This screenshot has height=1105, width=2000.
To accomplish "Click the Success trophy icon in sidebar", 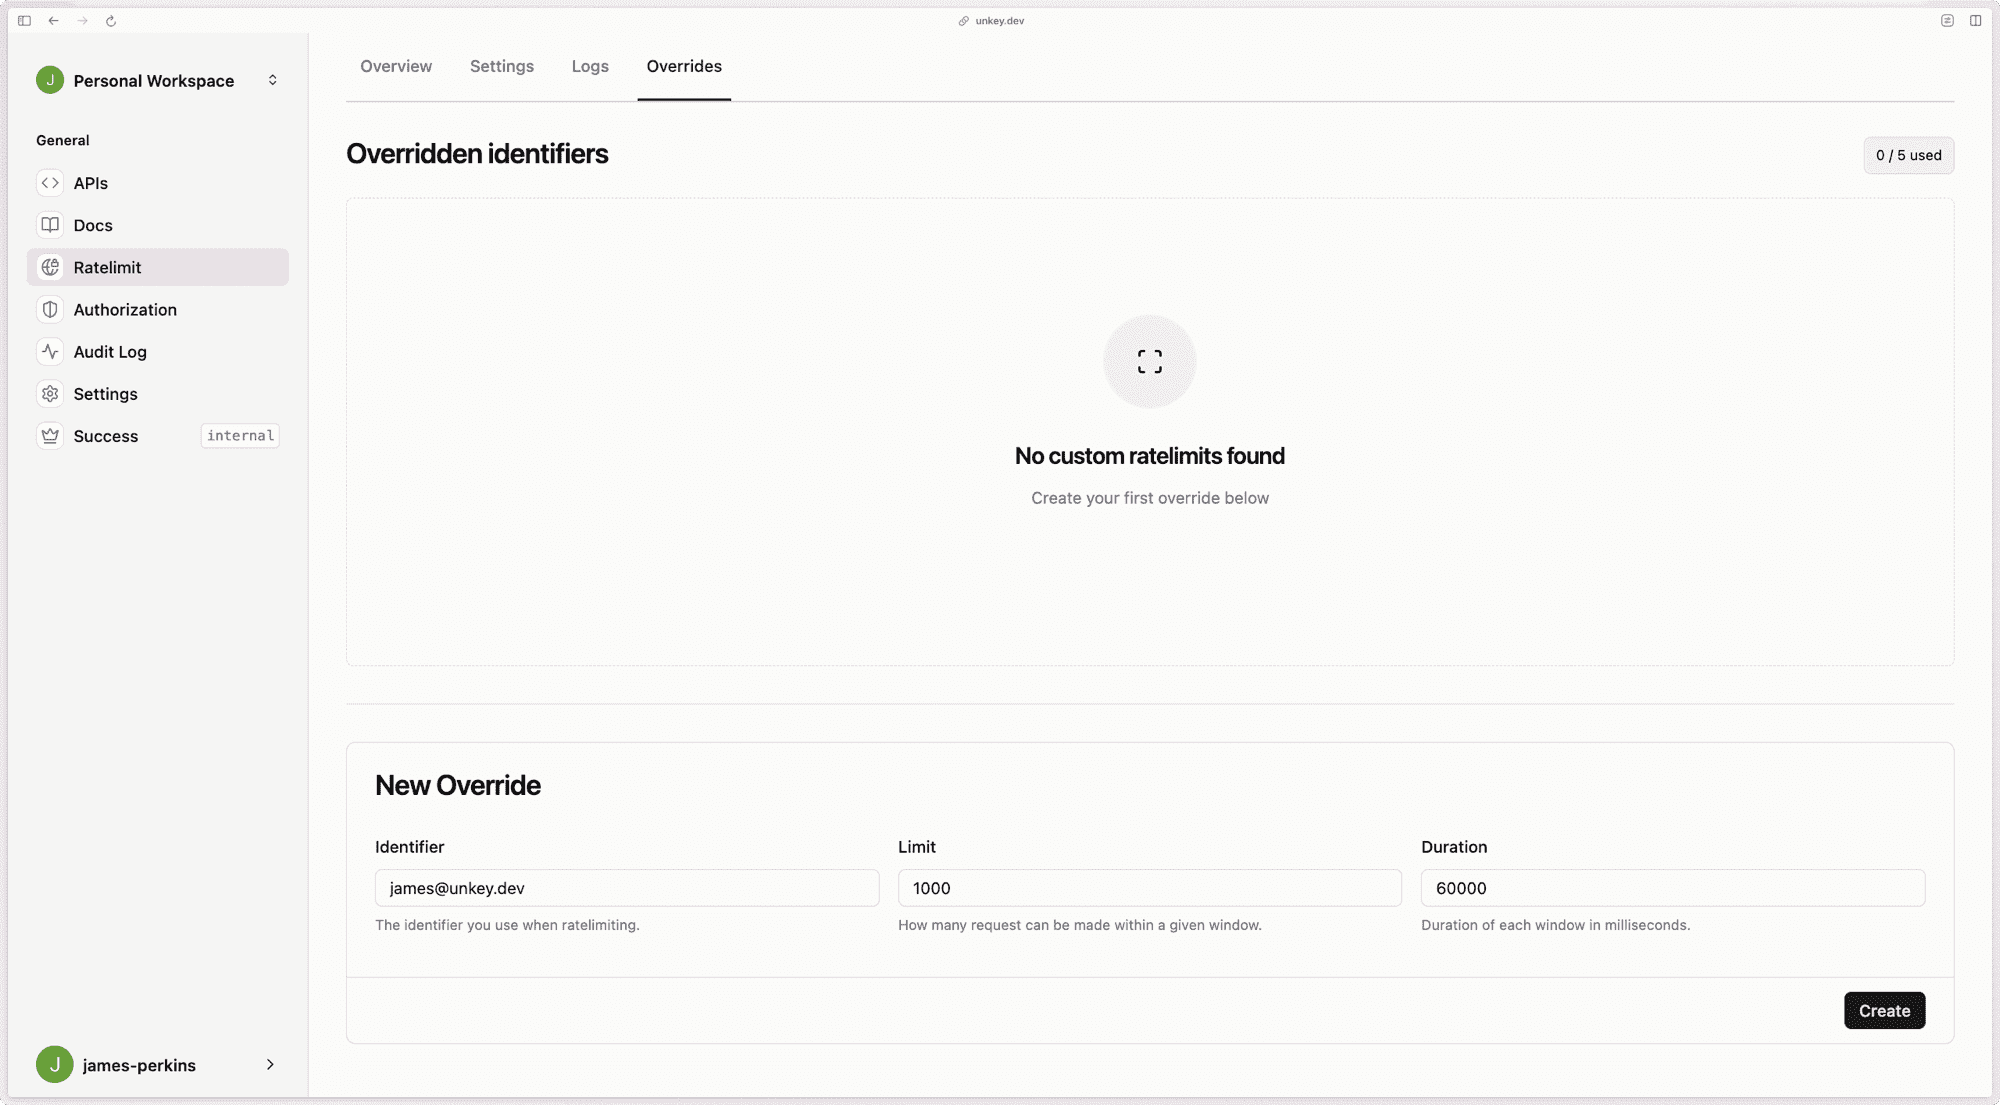I will 49,435.
